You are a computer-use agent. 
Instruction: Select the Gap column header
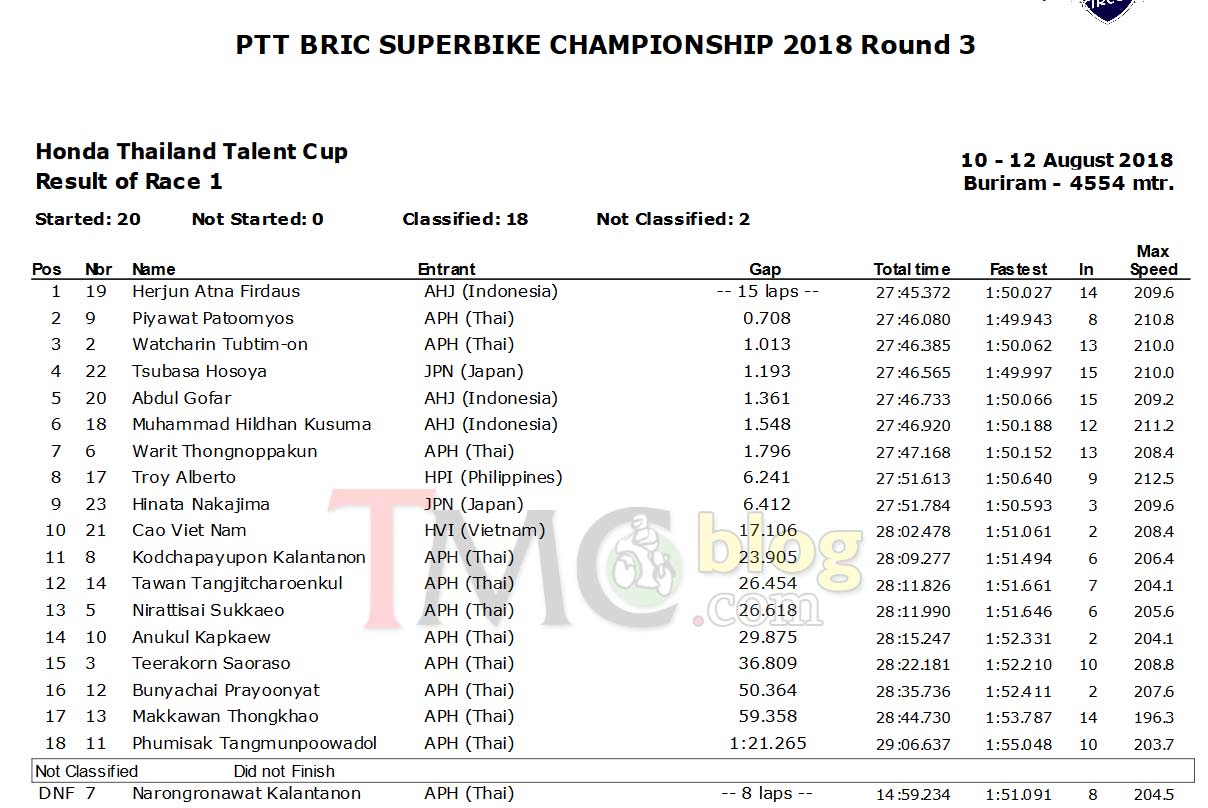(765, 269)
